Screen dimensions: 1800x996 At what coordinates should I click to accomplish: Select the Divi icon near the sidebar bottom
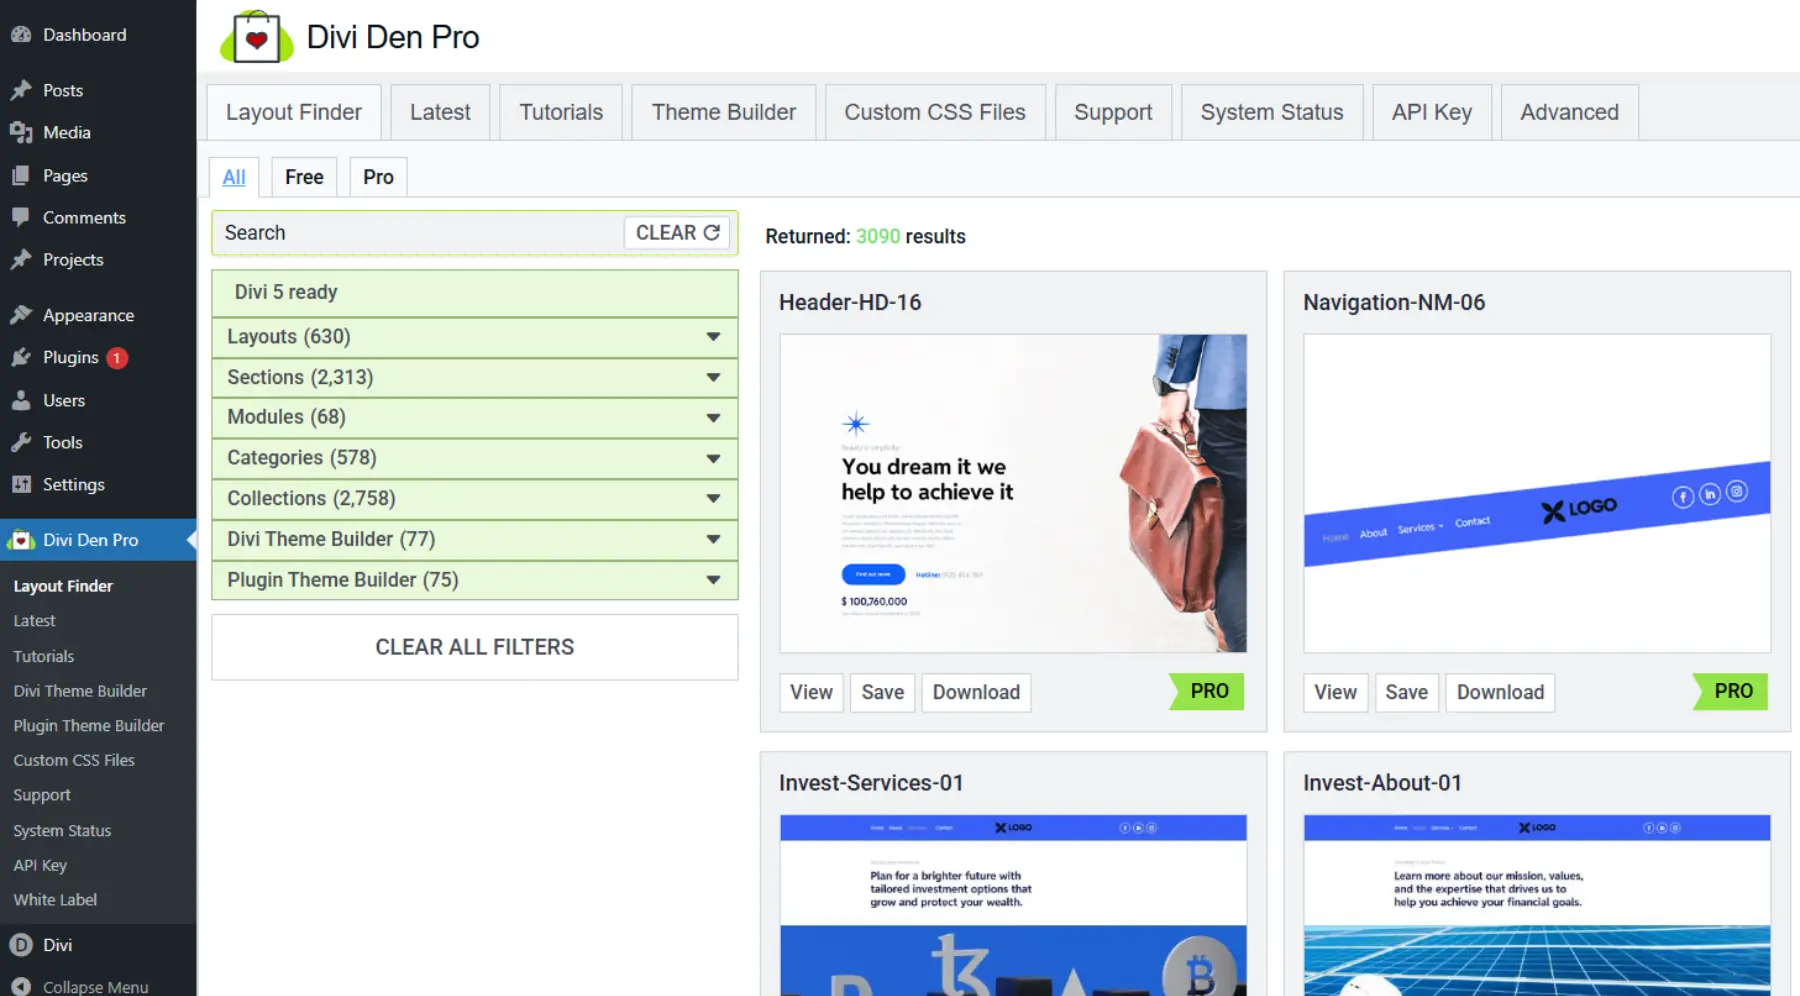click(x=21, y=945)
